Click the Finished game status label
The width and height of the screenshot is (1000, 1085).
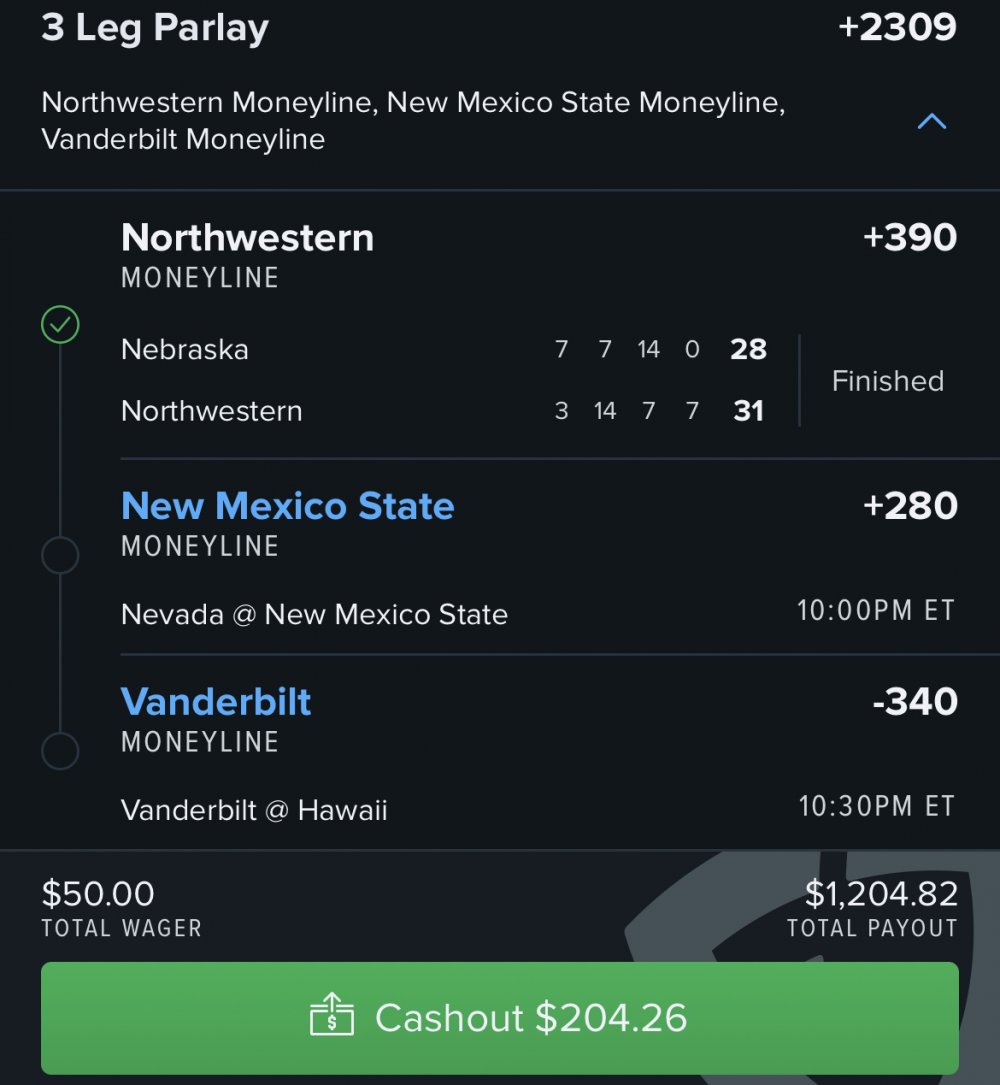click(887, 381)
